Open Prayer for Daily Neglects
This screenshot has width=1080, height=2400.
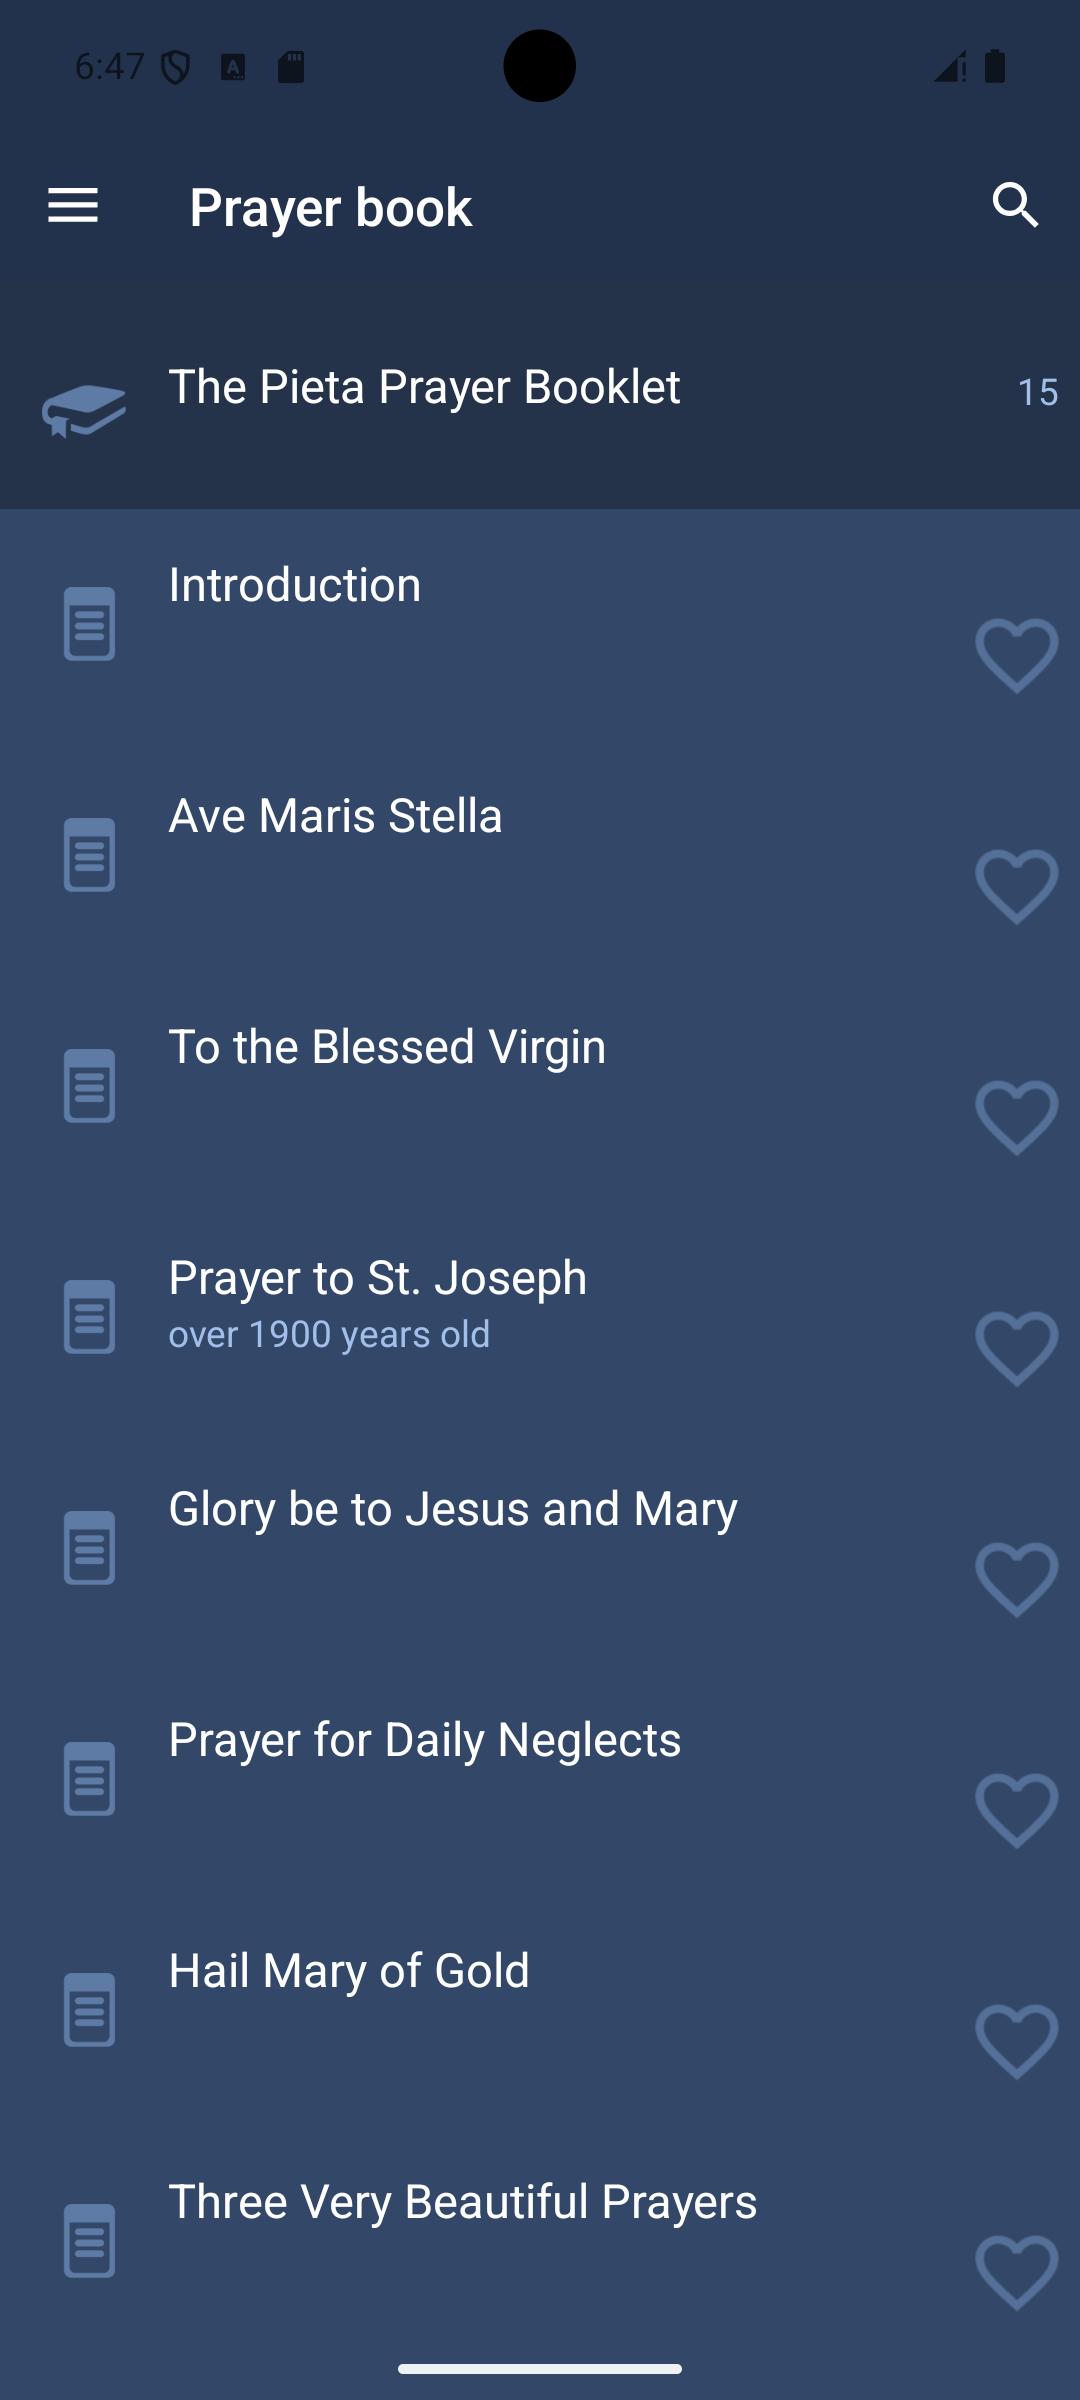[424, 1740]
